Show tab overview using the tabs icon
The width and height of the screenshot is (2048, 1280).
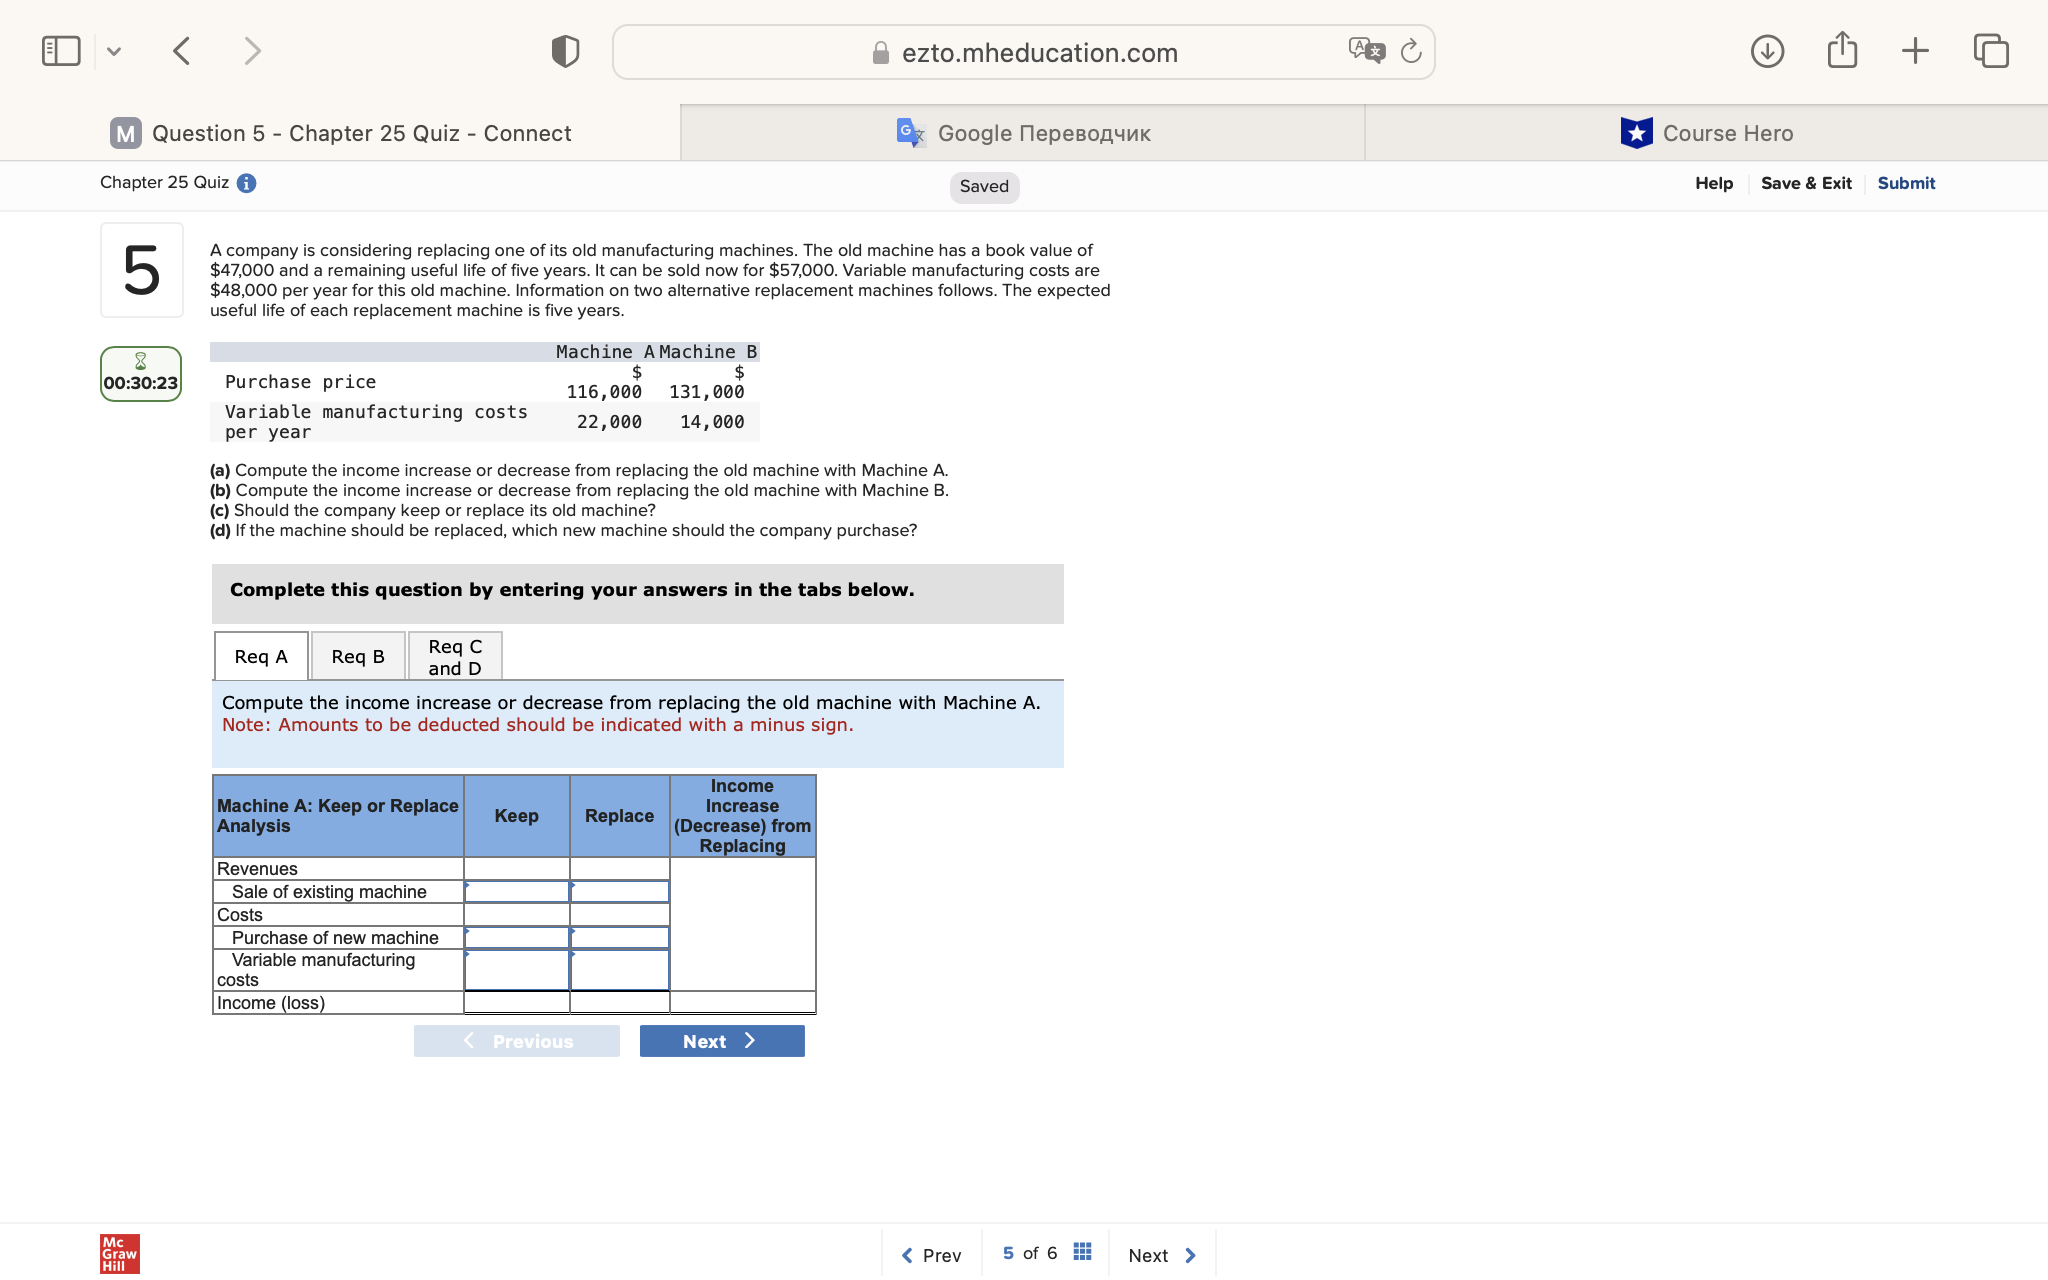coord(1991,50)
